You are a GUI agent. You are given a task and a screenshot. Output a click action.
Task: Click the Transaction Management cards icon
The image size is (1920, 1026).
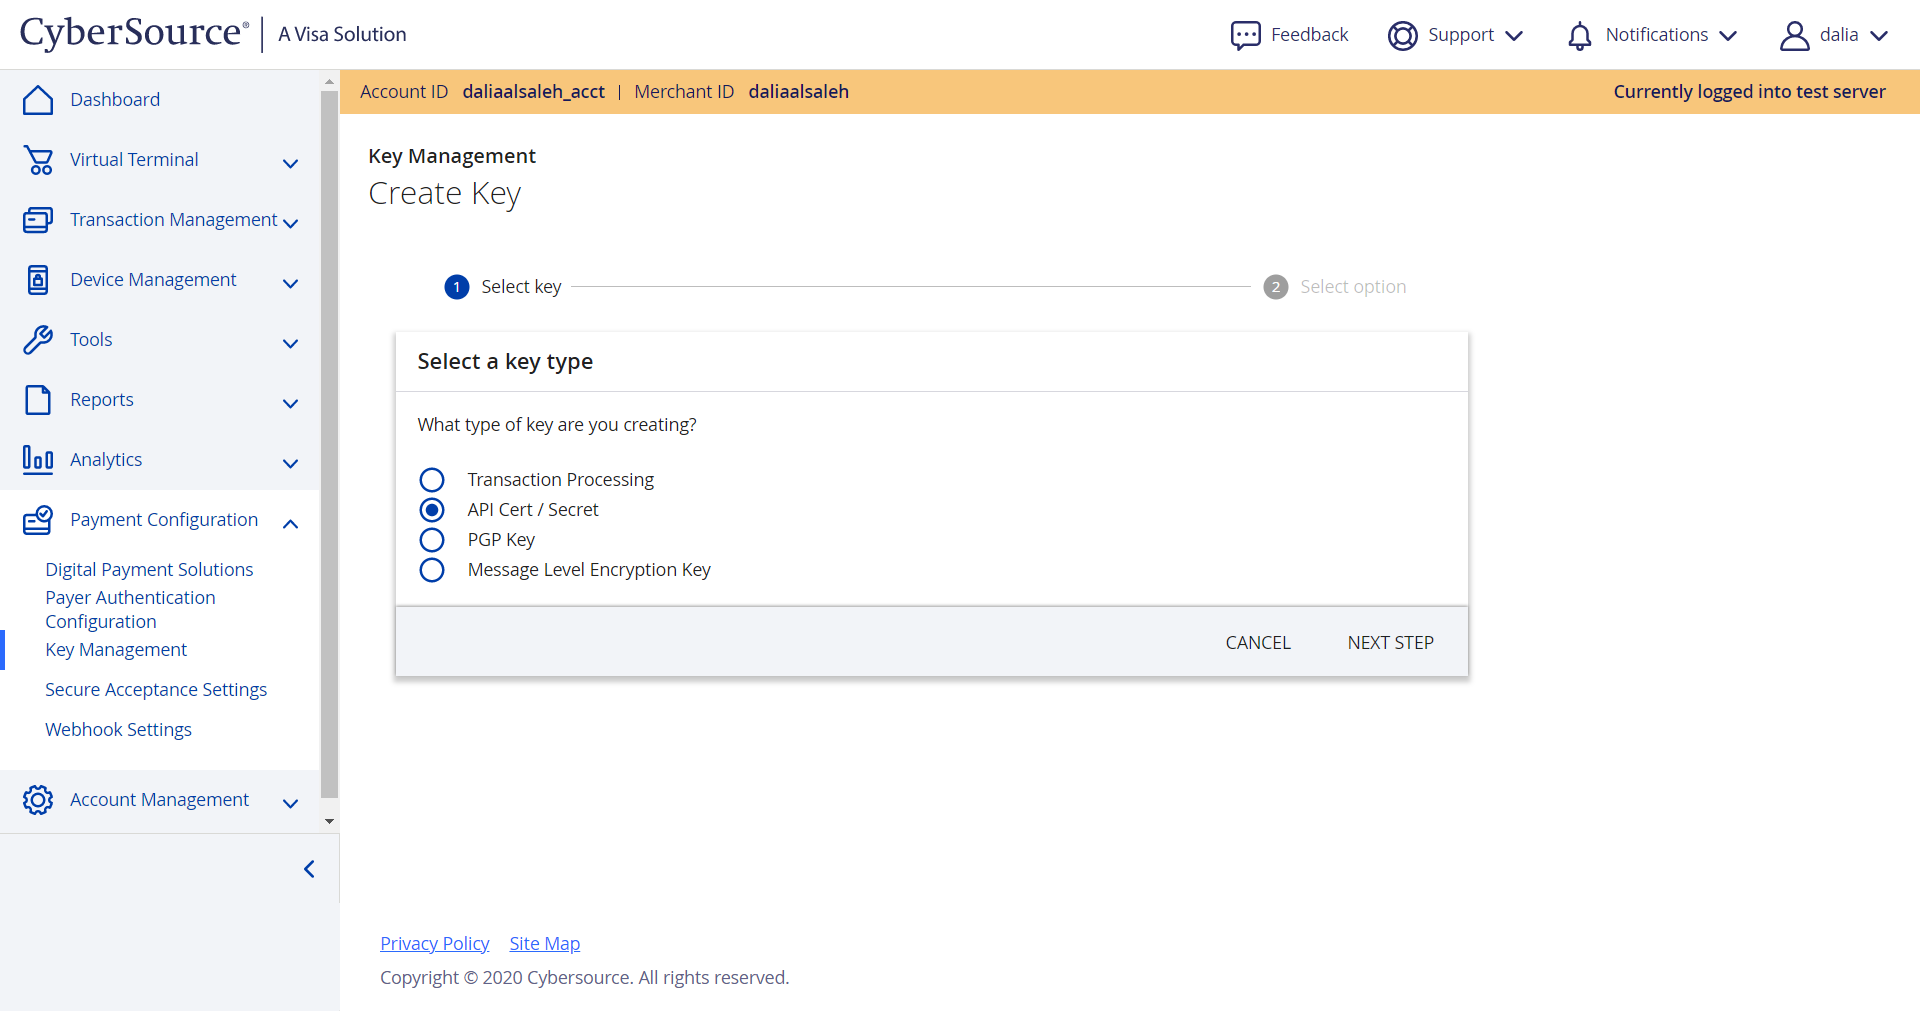[x=38, y=220]
